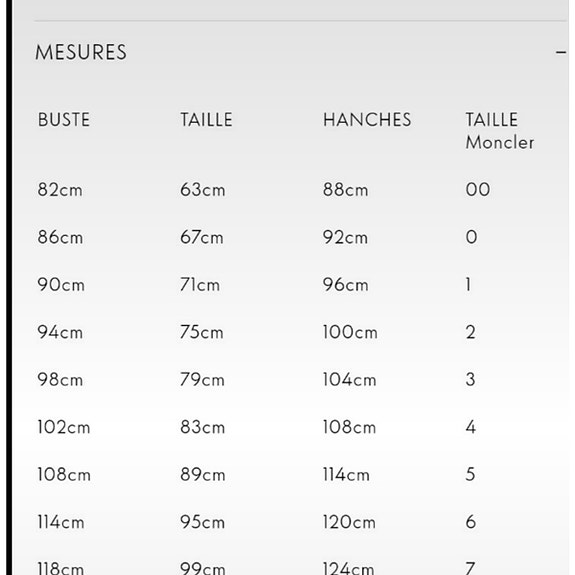575x575 pixels.
Task: Choose Moncler size 0
Action: pyautogui.click(x=471, y=237)
